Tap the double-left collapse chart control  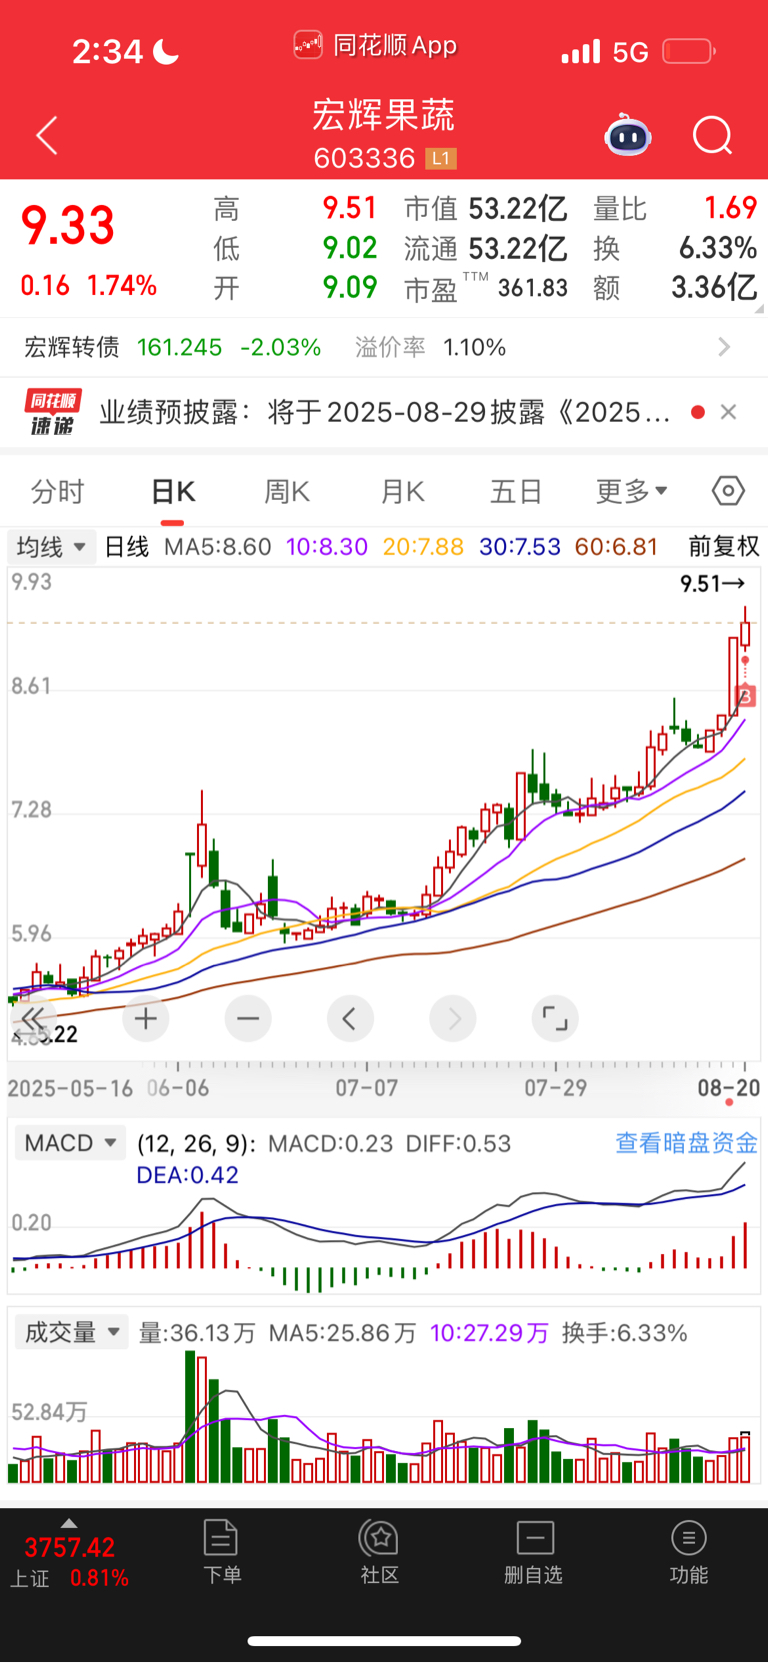click(33, 1019)
